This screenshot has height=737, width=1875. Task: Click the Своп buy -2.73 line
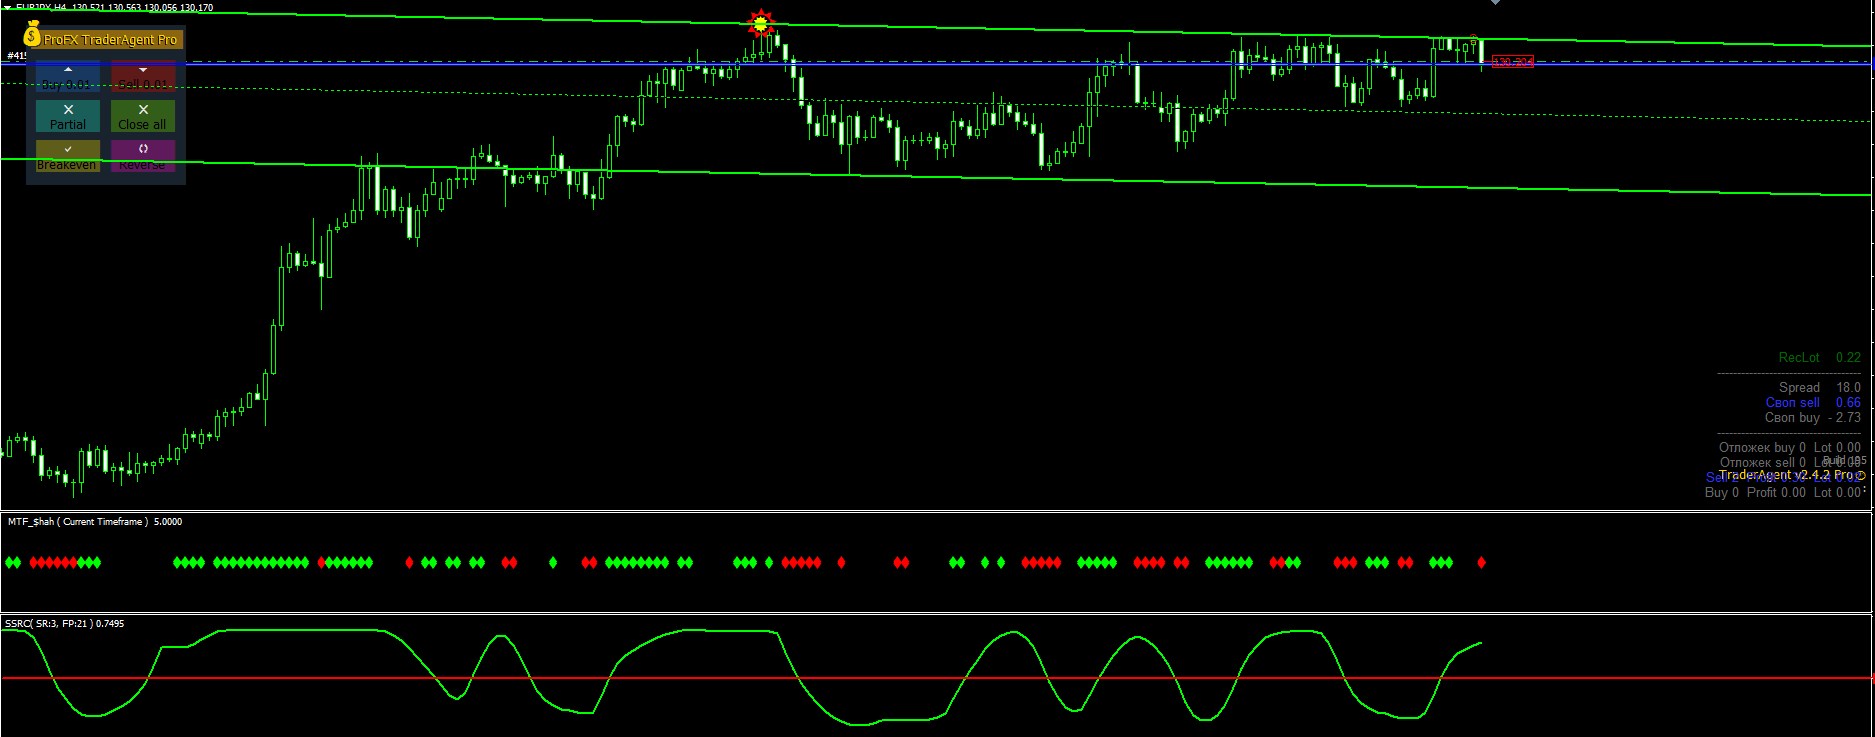point(1812,417)
